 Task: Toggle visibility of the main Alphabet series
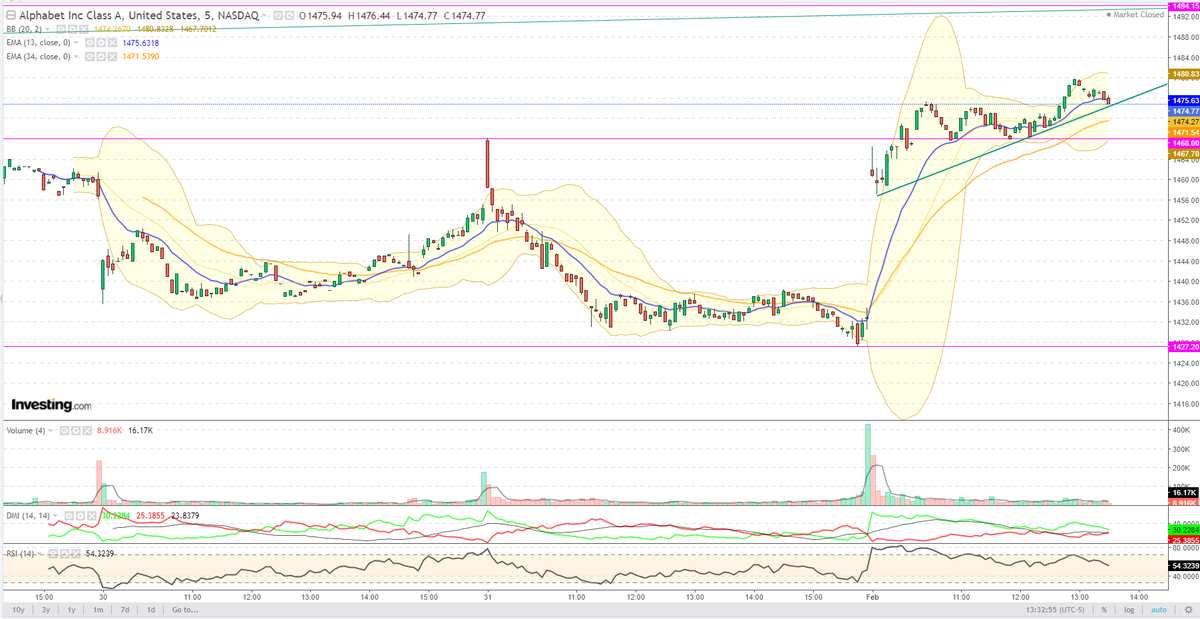278,15
